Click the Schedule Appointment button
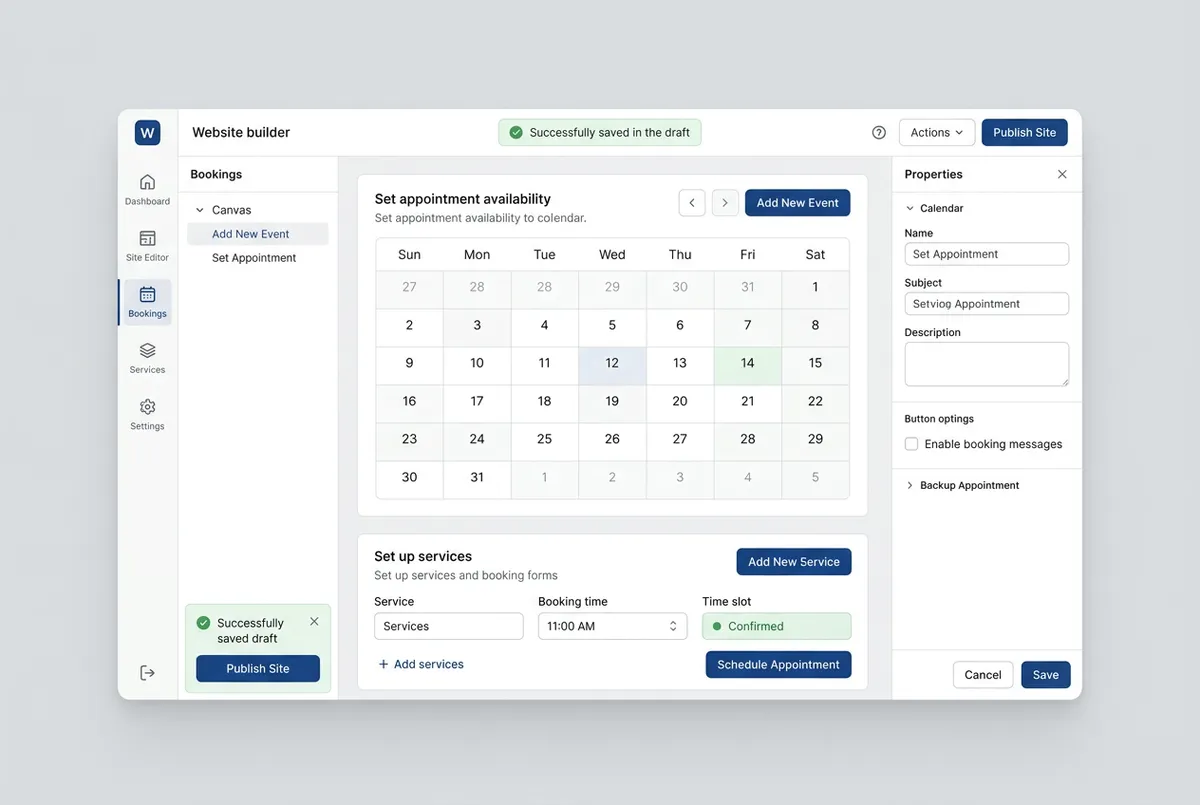The height and width of the screenshot is (805, 1200). click(x=778, y=665)
